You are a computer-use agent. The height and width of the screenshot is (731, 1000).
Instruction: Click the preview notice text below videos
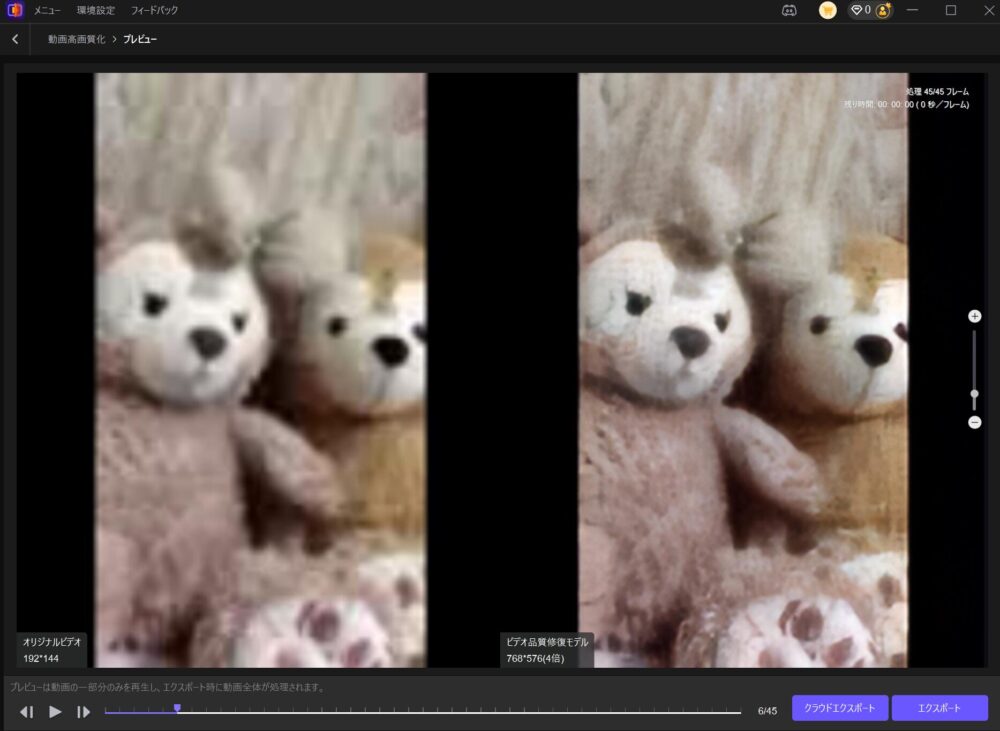[x=168, y=687]
